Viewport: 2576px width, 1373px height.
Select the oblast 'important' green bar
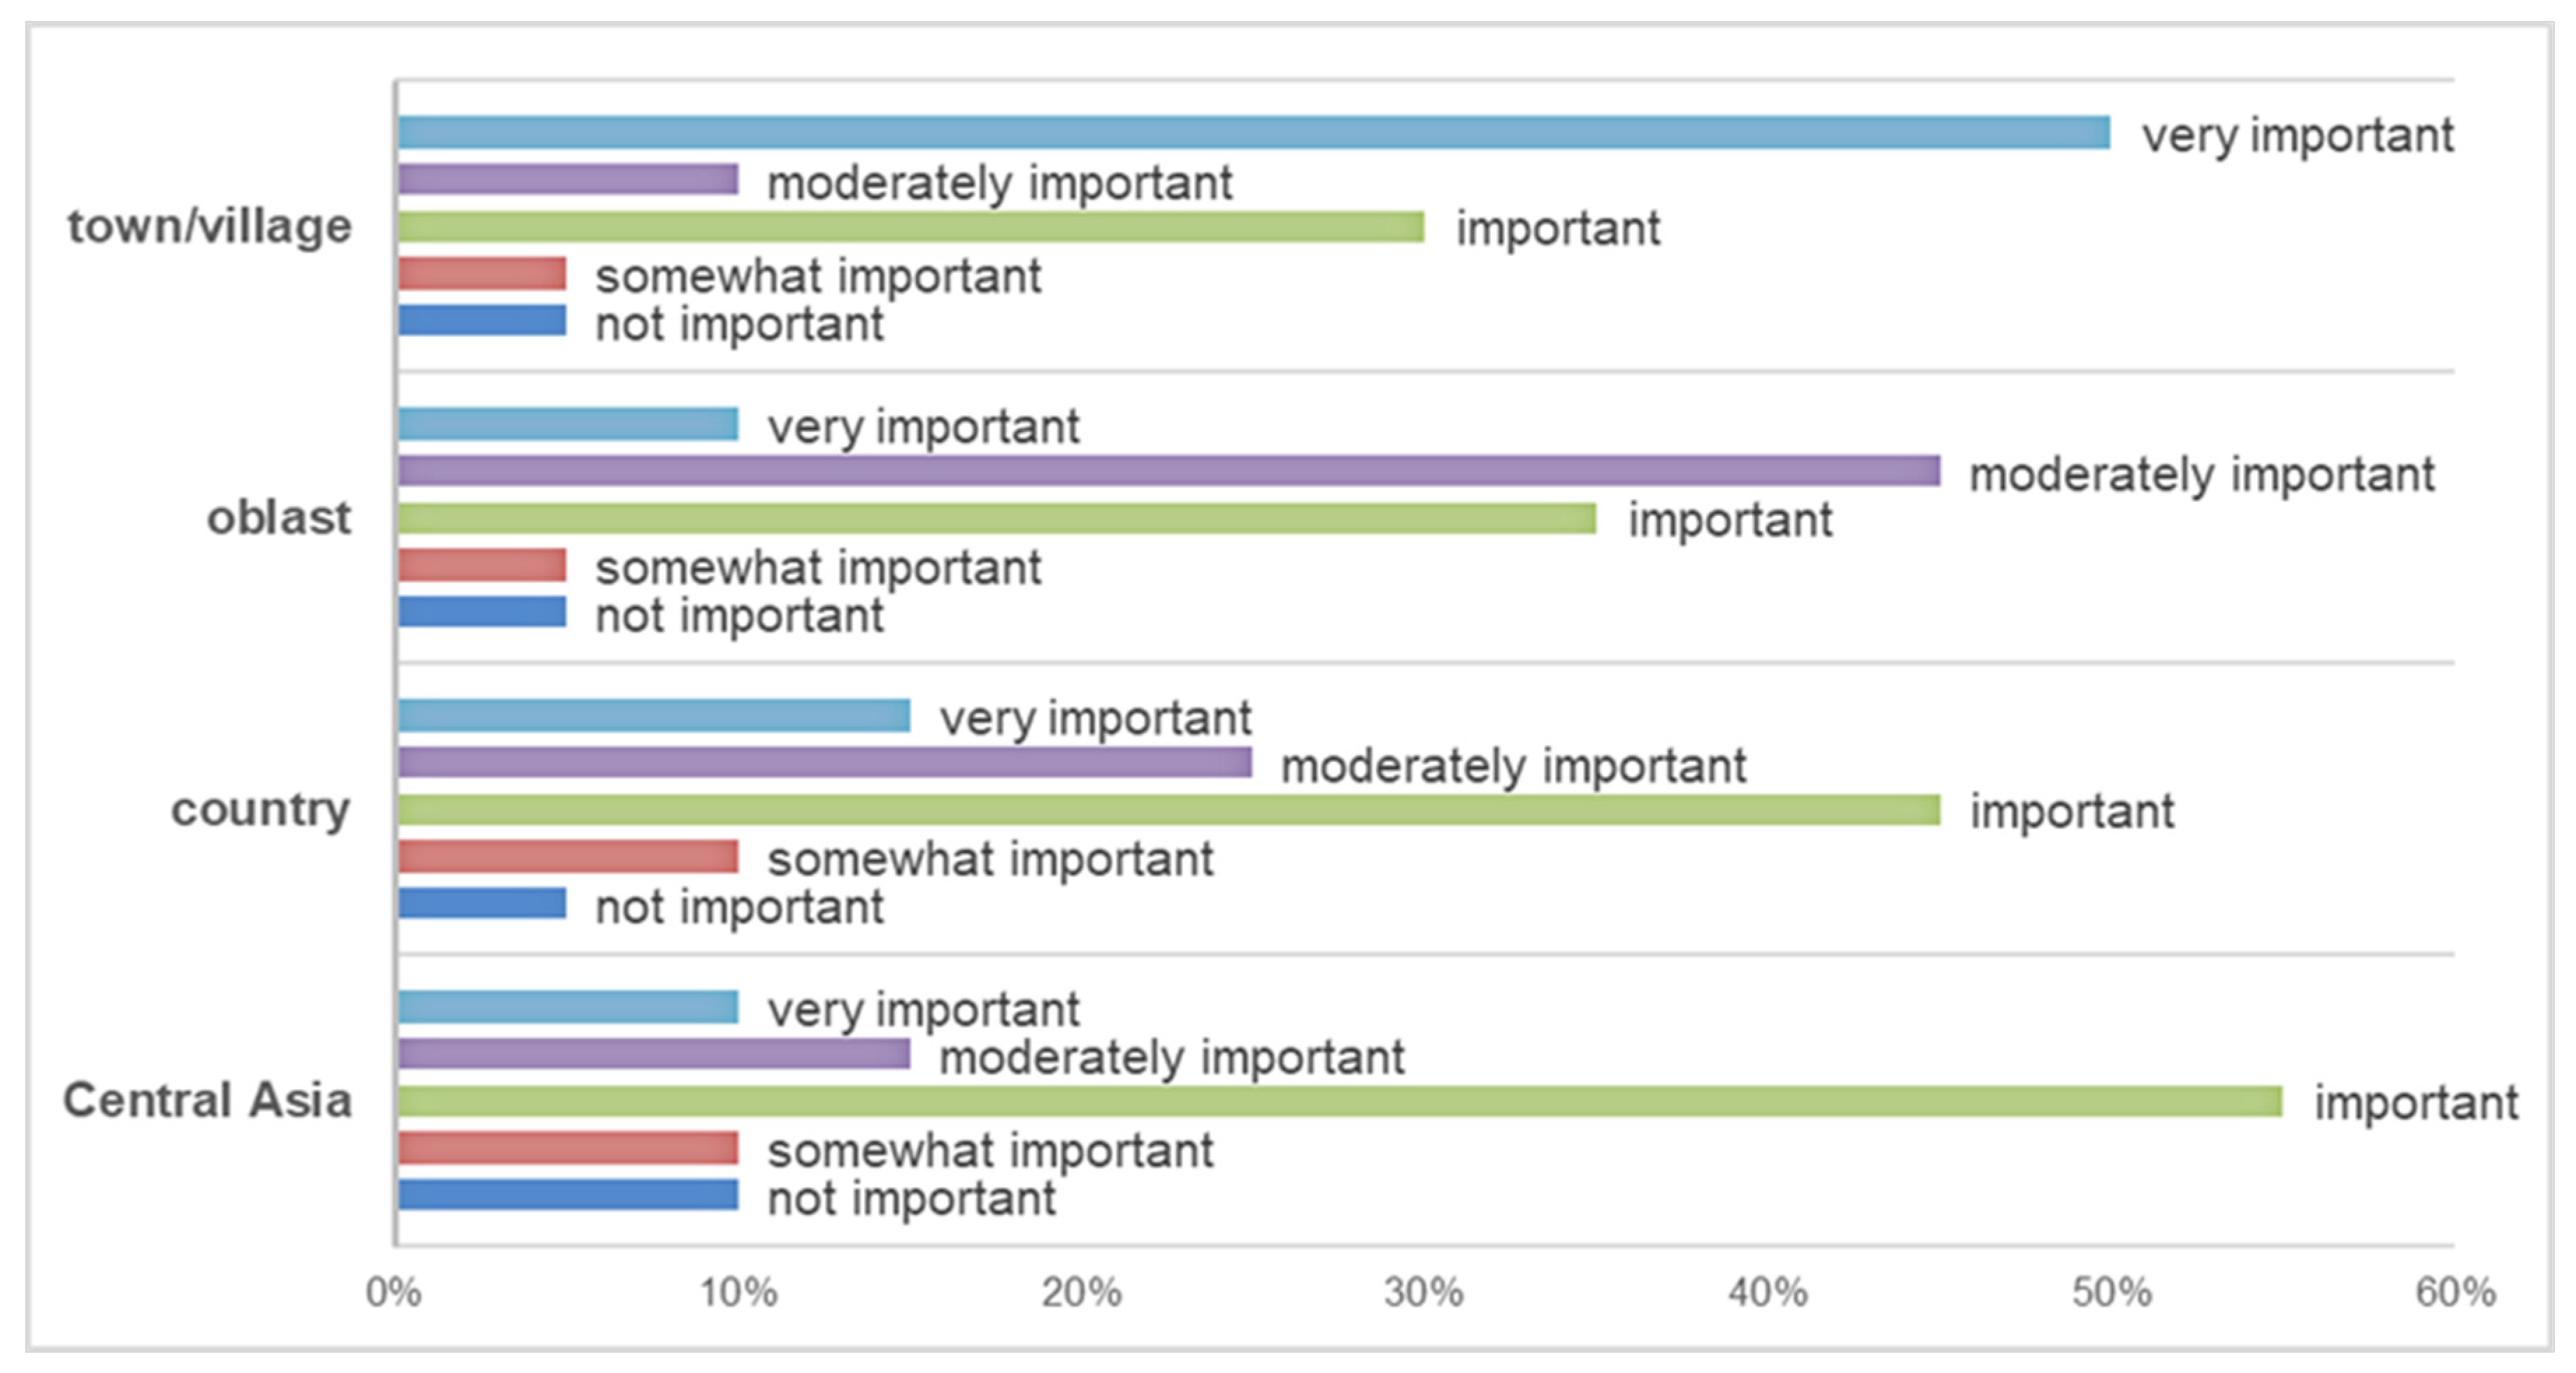(996, 518)
